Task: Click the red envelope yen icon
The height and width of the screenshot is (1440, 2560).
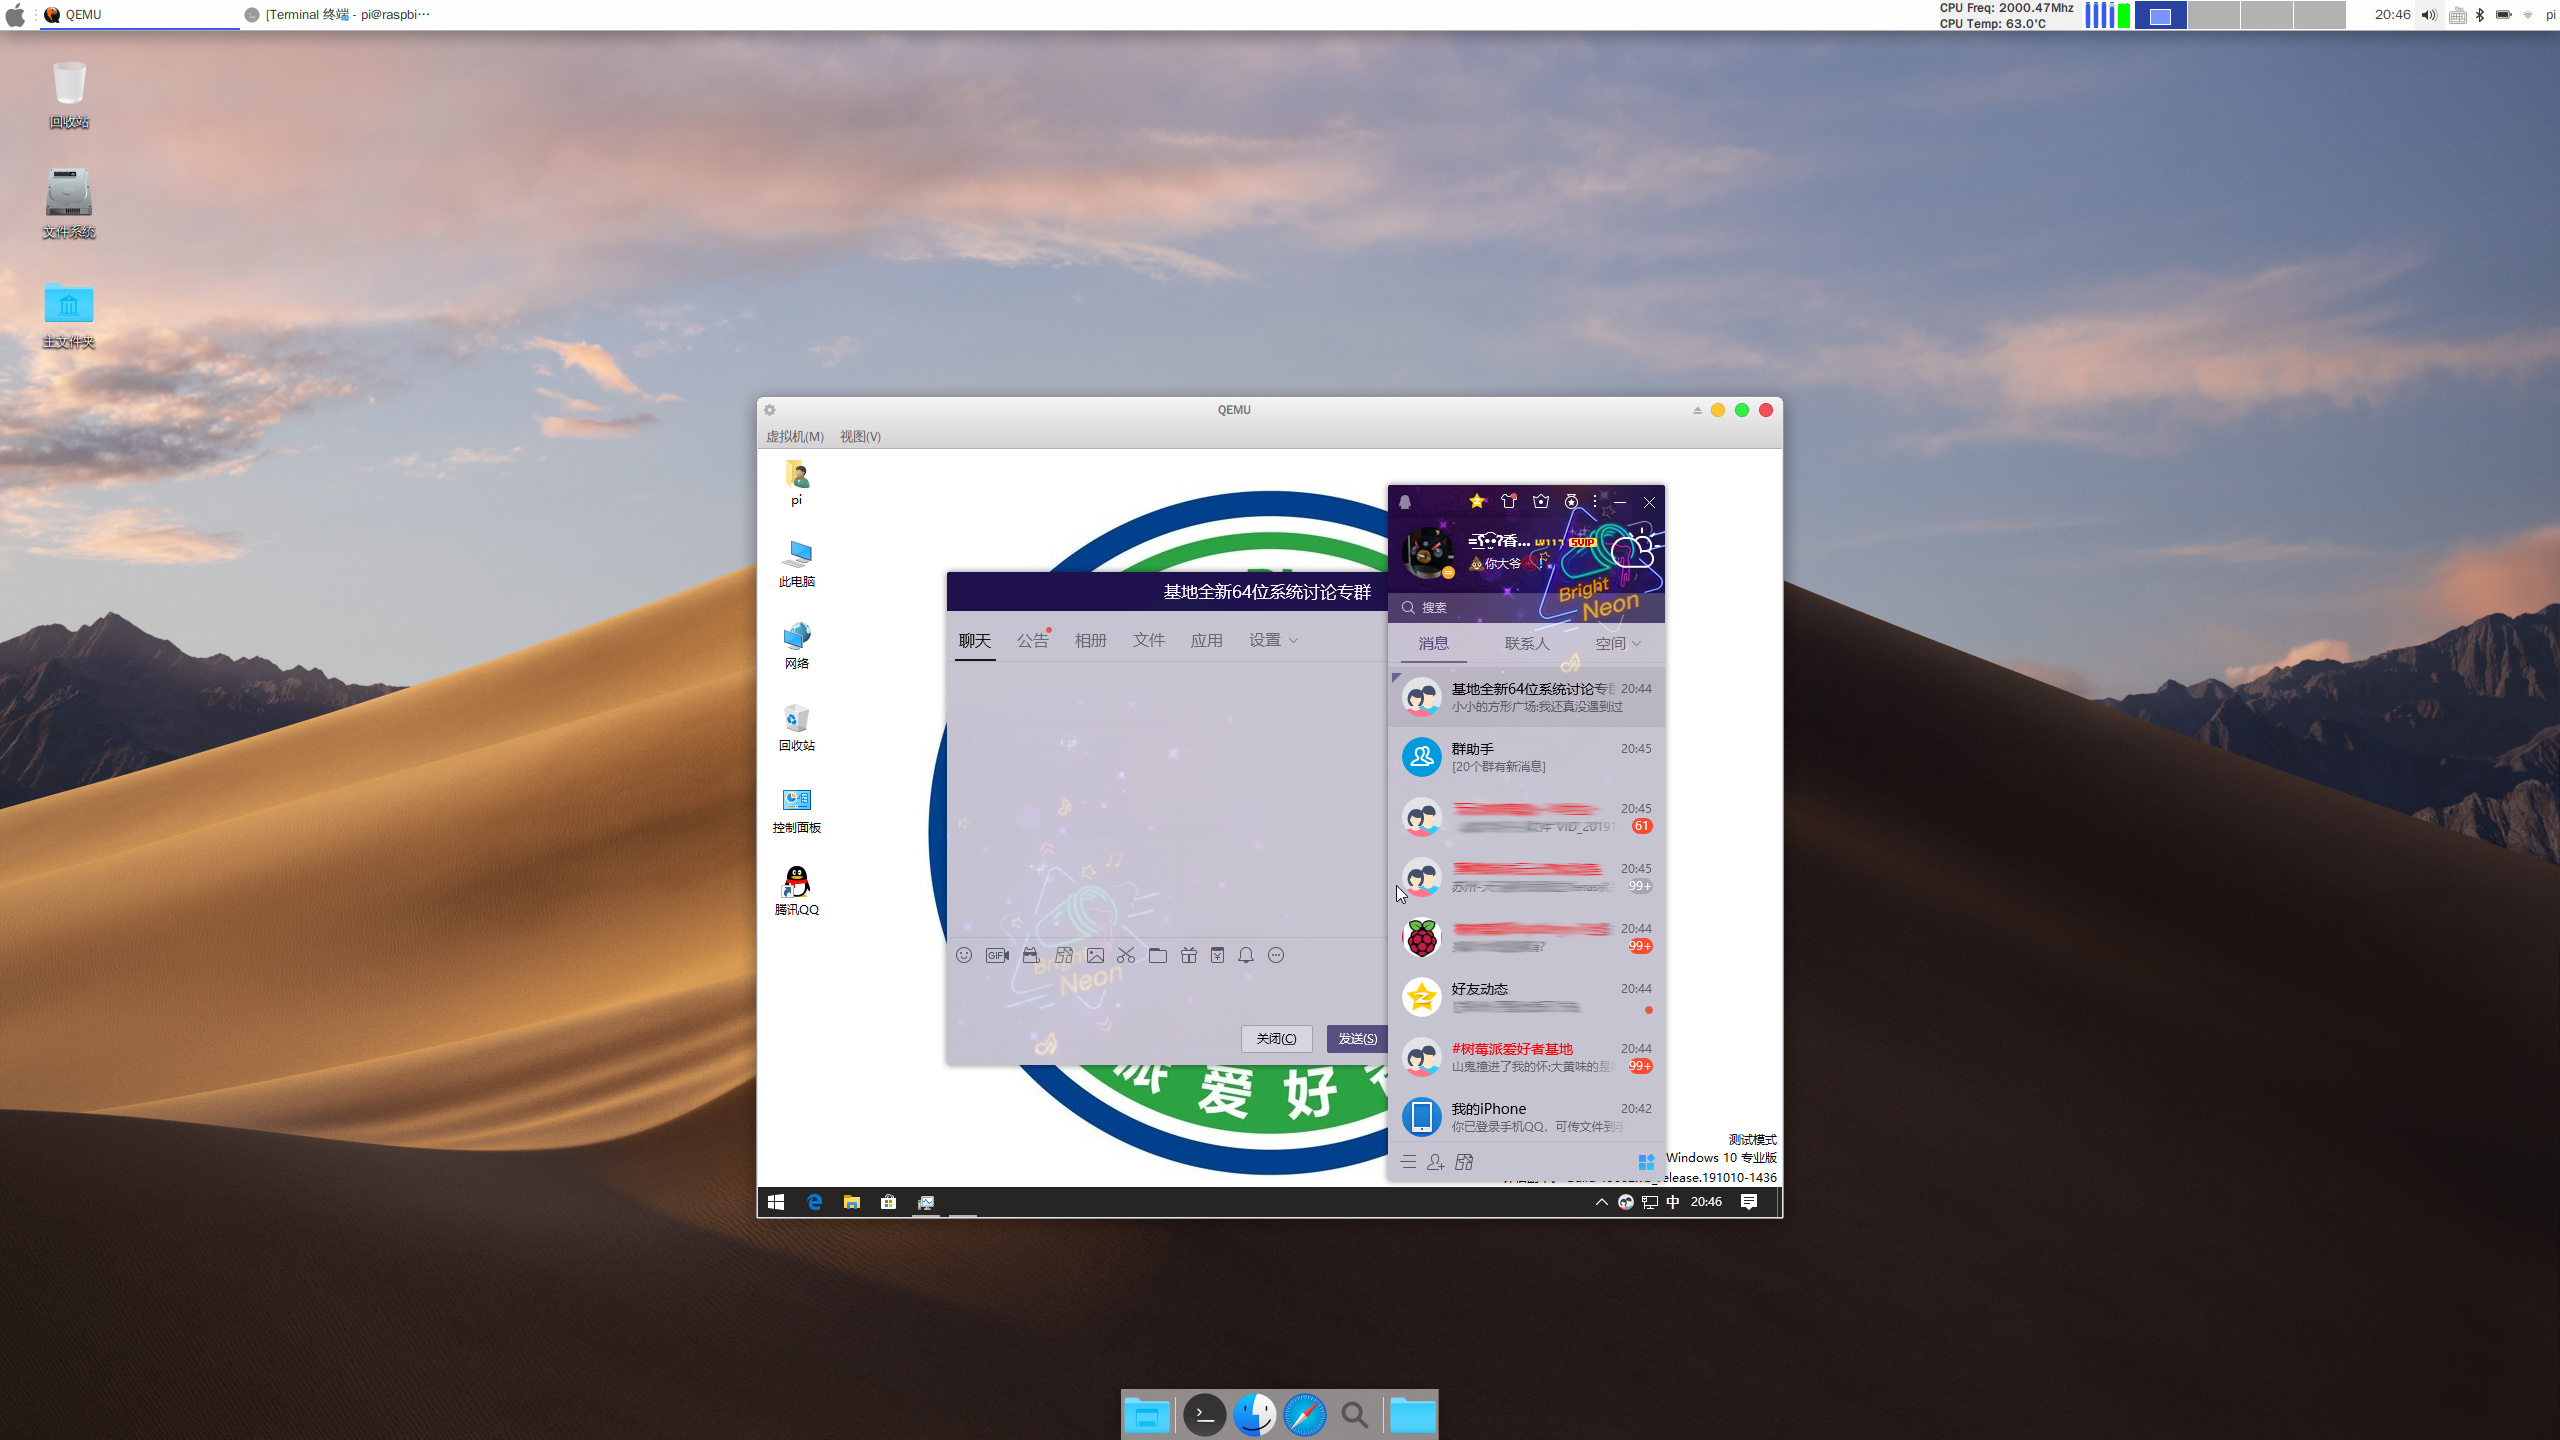Action: [1217, 955]
